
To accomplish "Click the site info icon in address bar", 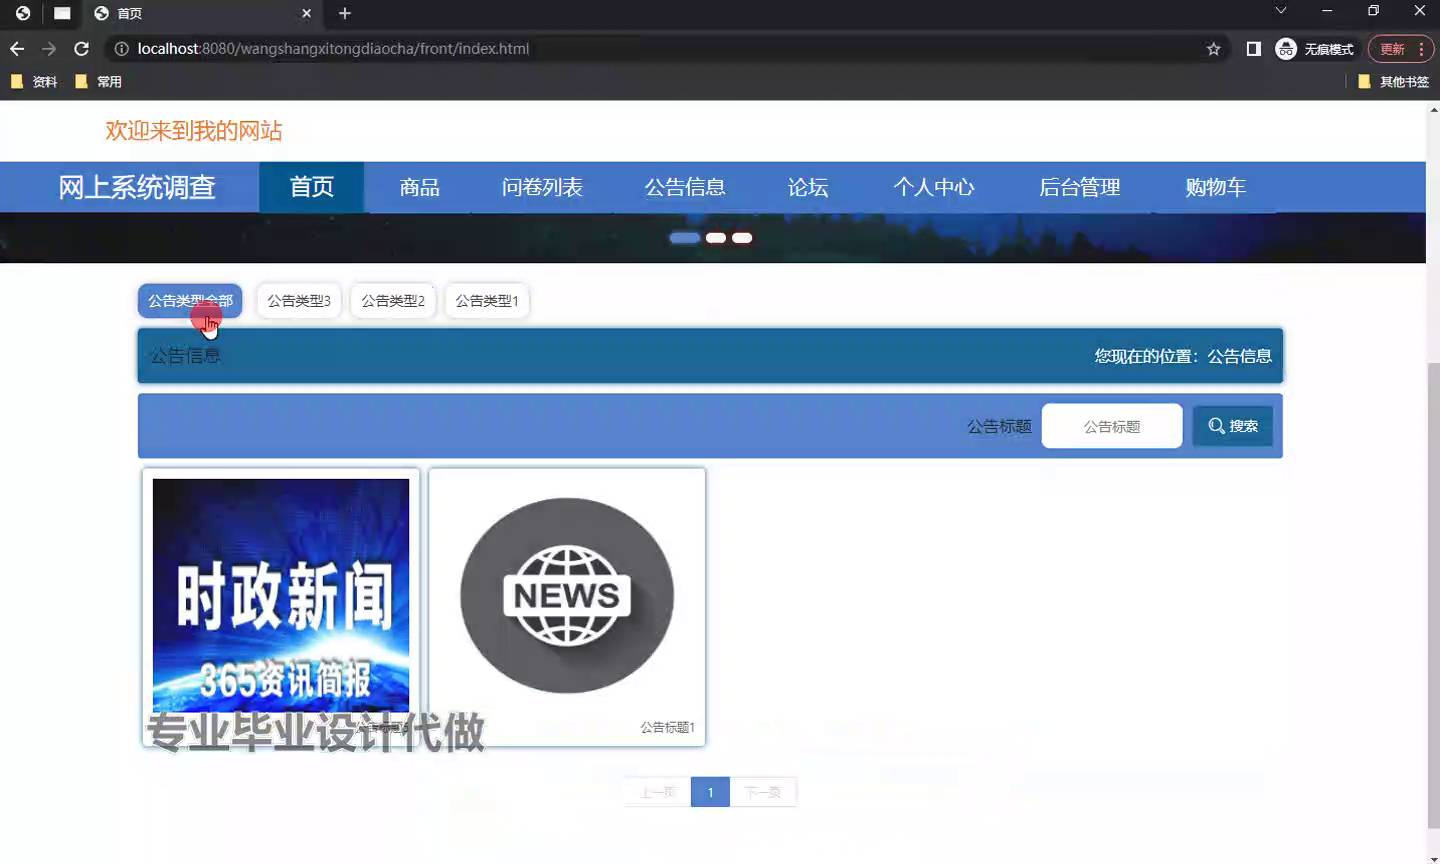I will coord(121,48).
